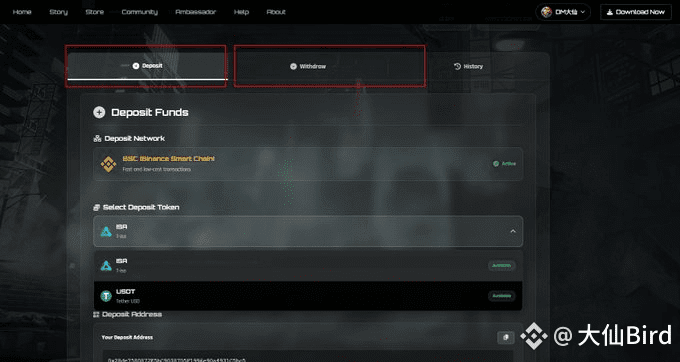680x362 pixels.
Task: Choose USDT Tether USD from token list
Action: pyautogui.click(x=308, y=296)
